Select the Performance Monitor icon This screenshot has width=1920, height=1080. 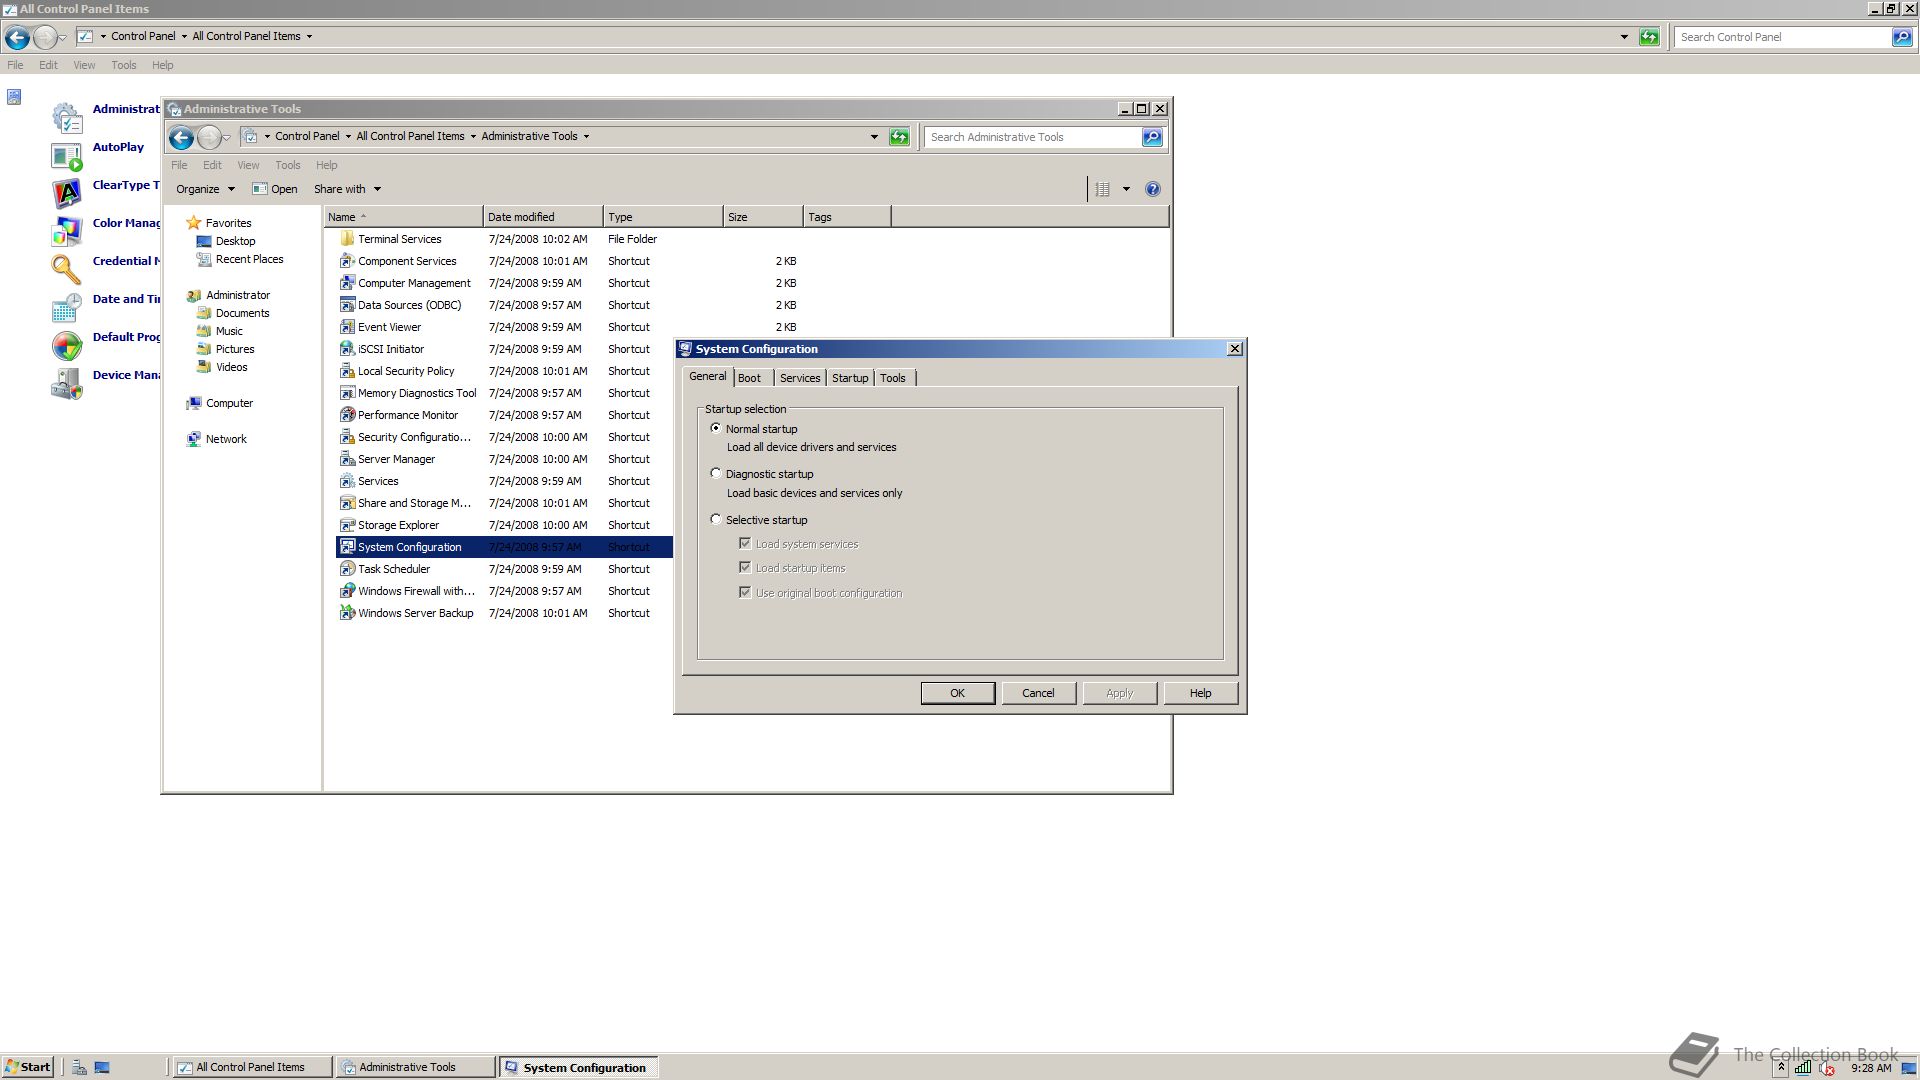(x=347, y=415)
